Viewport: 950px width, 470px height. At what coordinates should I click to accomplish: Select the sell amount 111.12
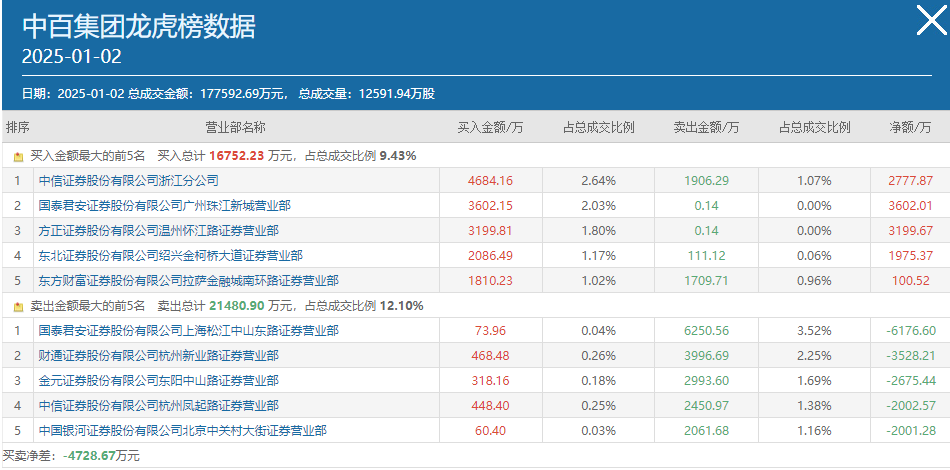click(x=706, y=256)
